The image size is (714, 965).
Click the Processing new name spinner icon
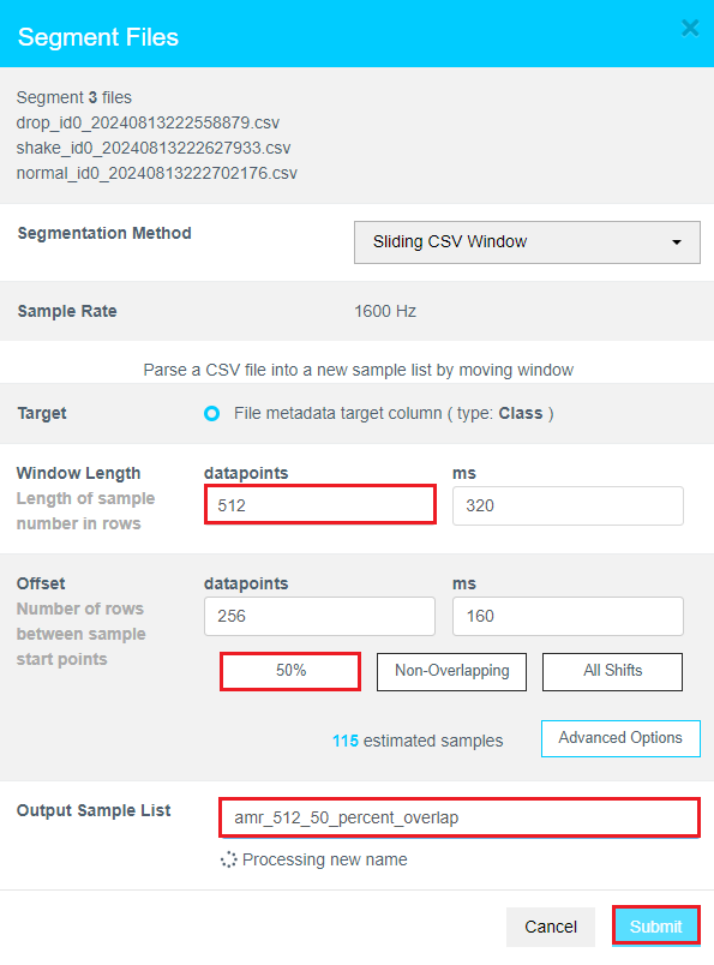coord(229,859)
